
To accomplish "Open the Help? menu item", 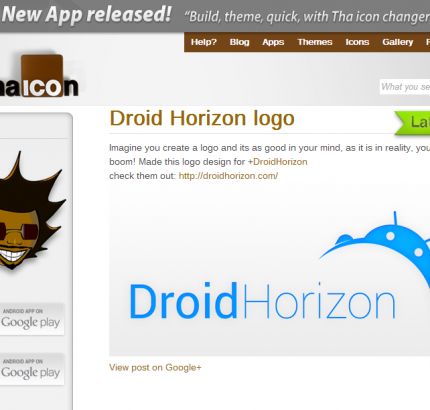I will tap(204, 42).
